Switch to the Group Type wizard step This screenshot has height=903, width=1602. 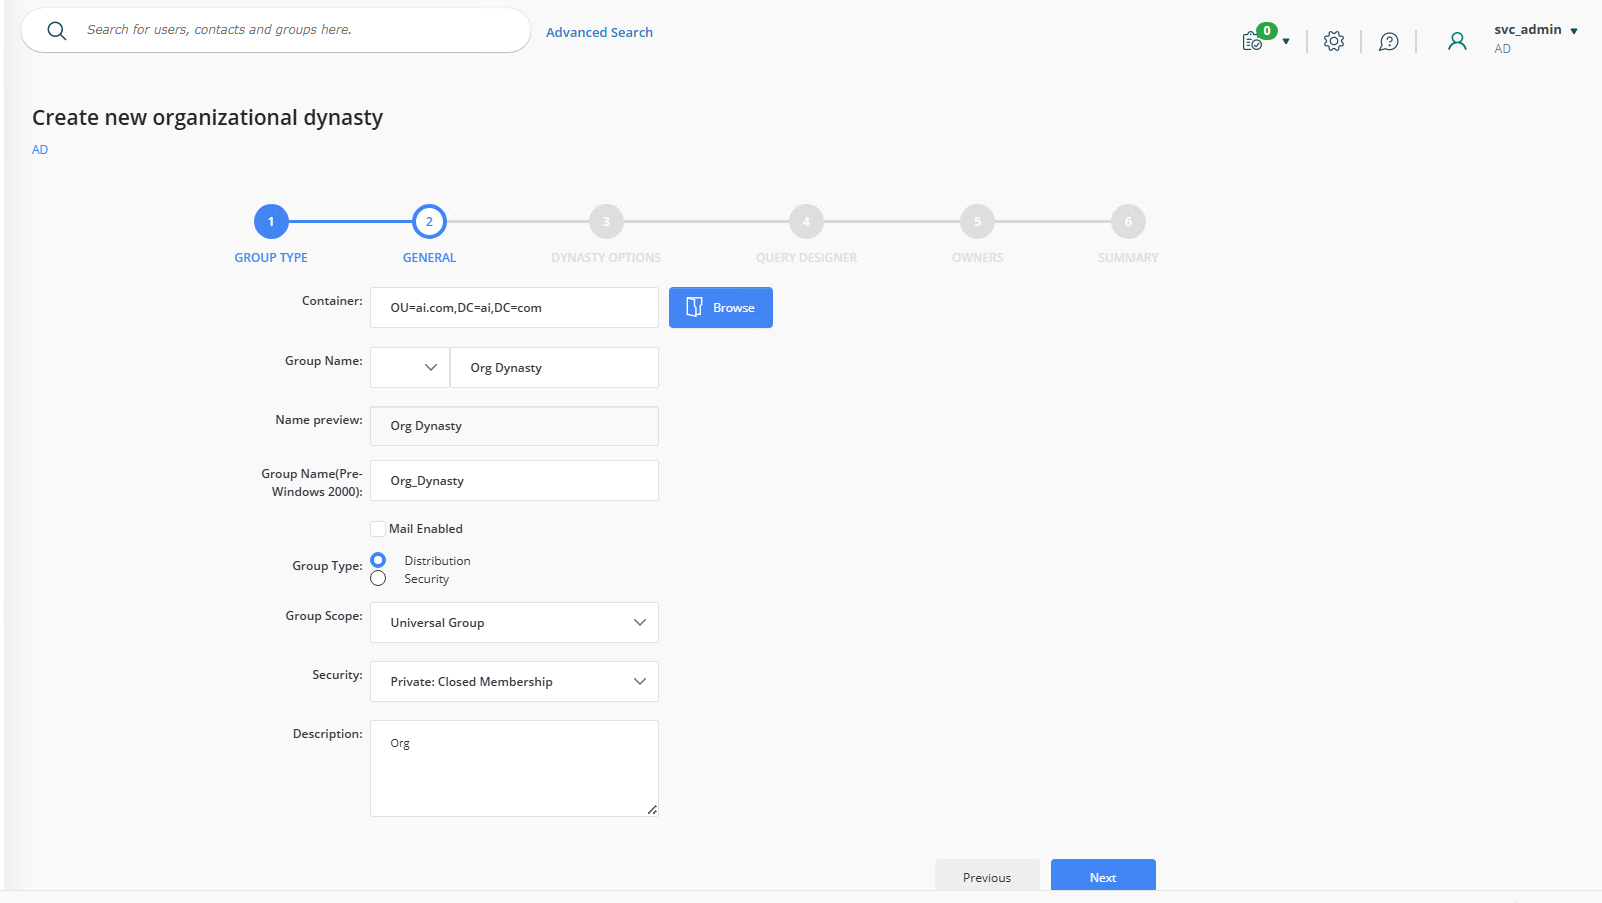(x=270, y=221)
